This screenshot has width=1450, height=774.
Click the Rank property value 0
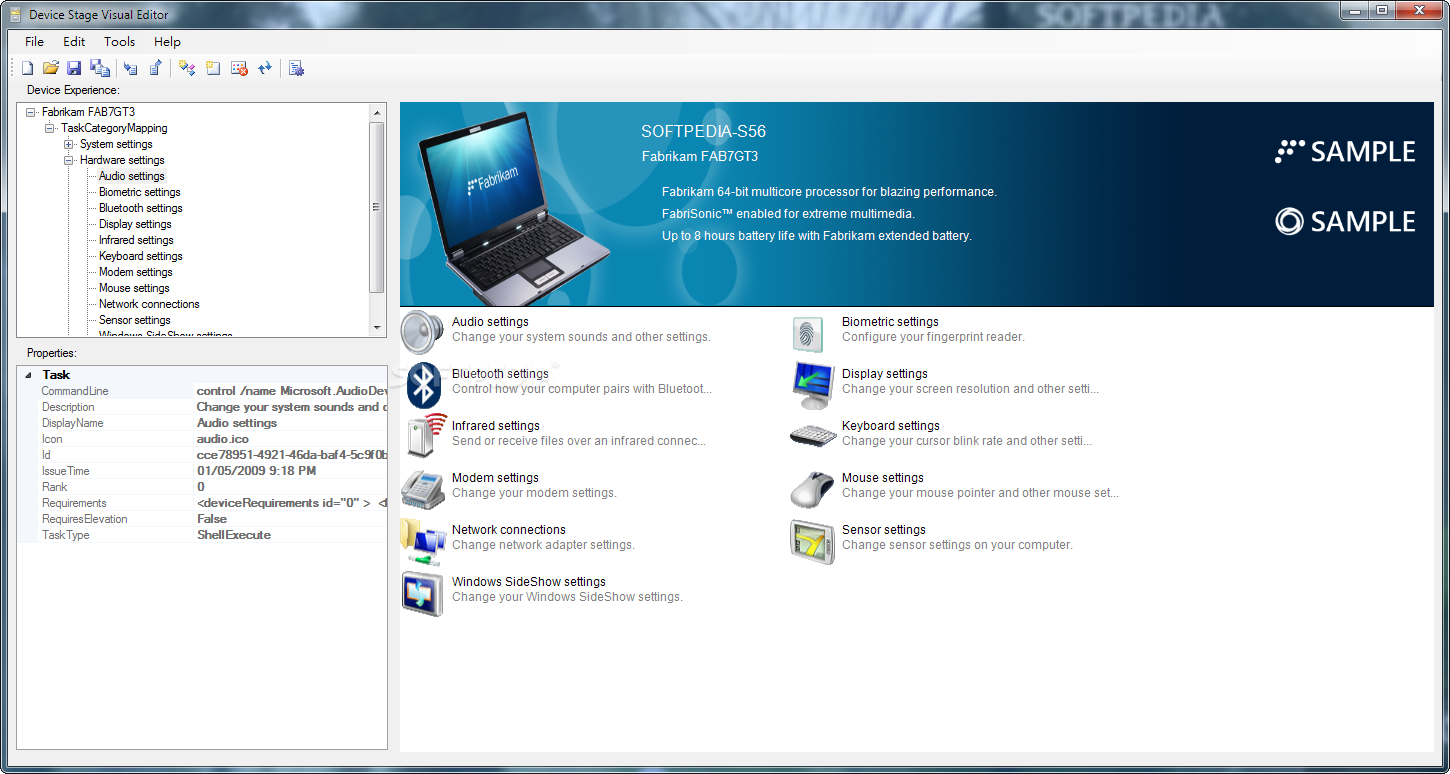(290, 487)
